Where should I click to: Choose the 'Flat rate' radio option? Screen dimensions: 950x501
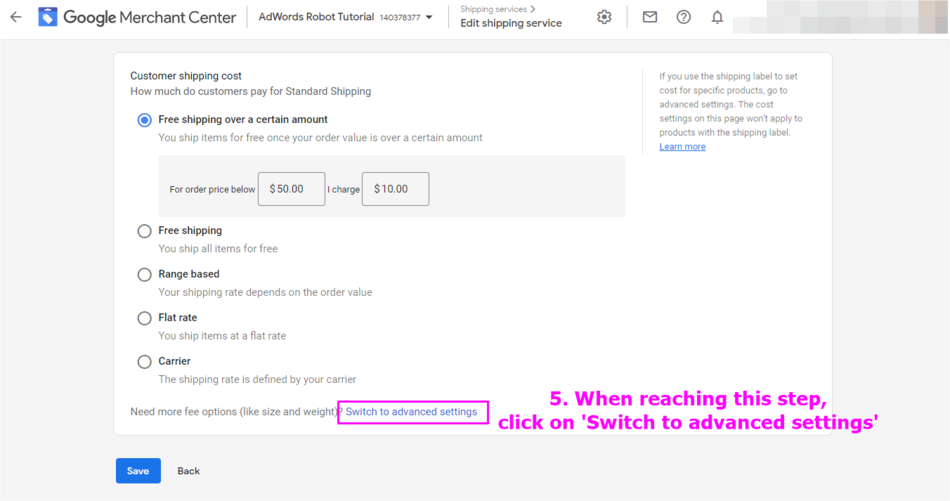[x=145, y=318]
